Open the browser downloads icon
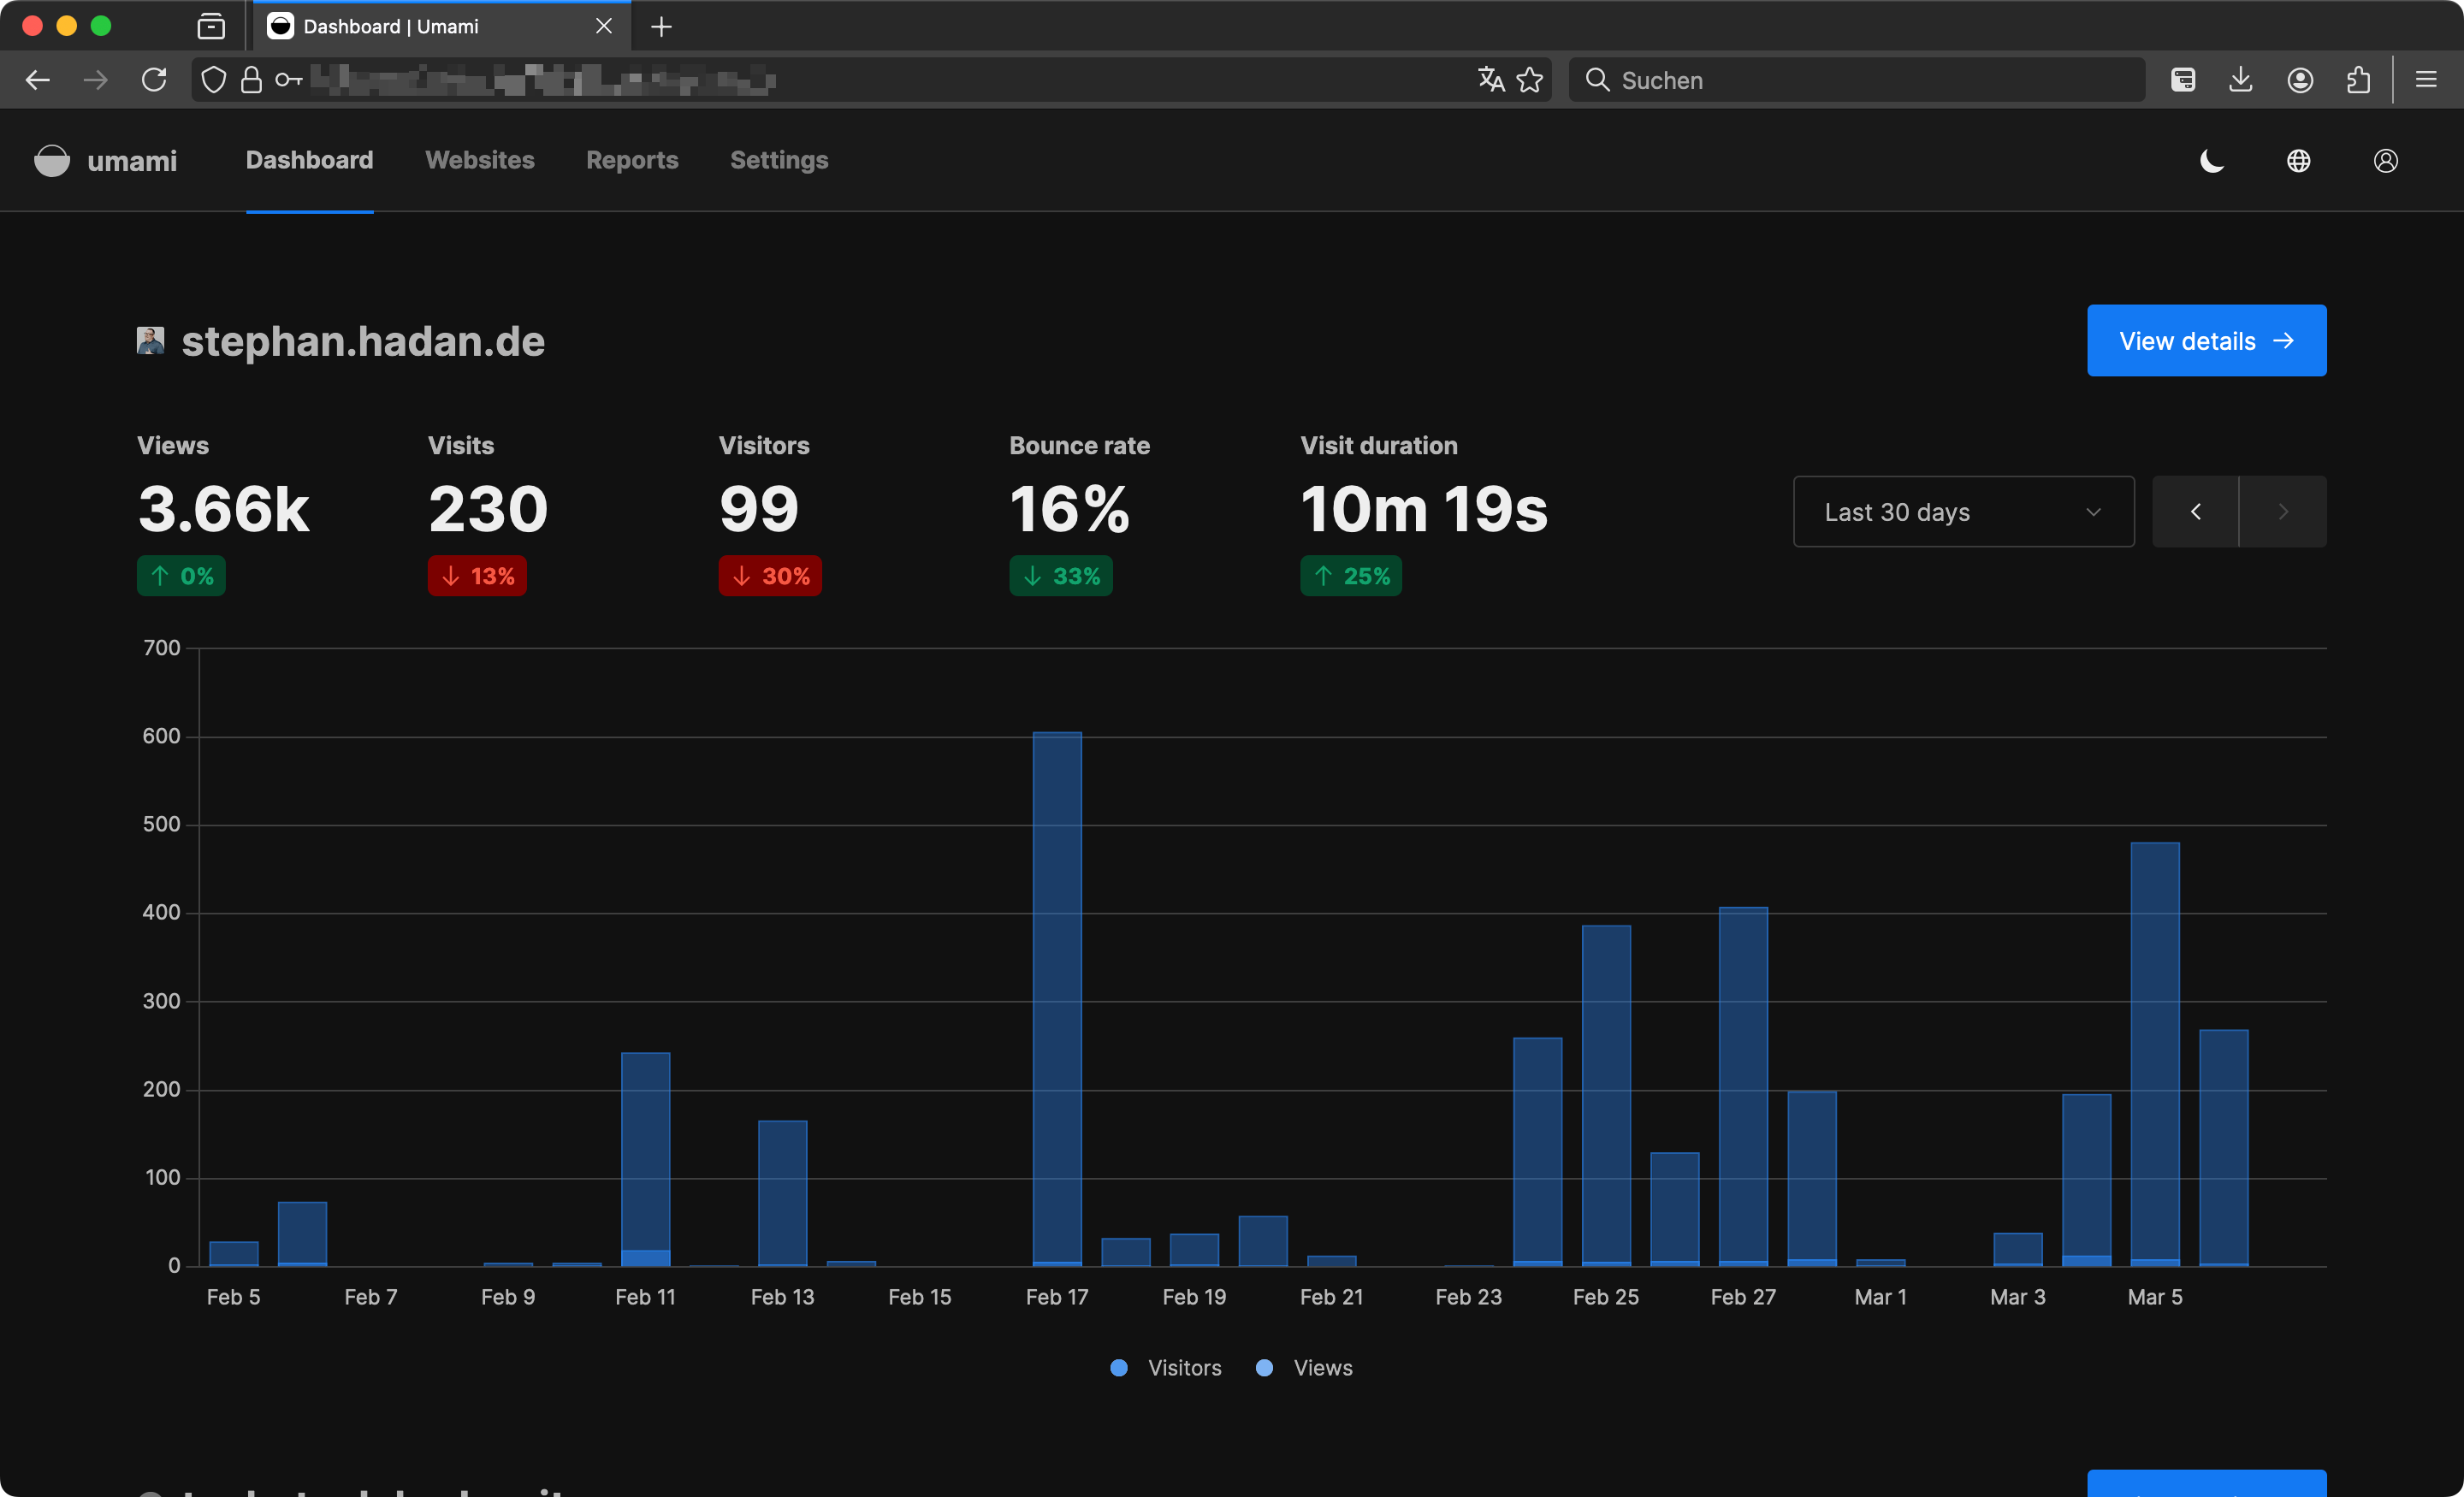2464x1497 pixels. pyautogui.click(x=2240, y=80)
